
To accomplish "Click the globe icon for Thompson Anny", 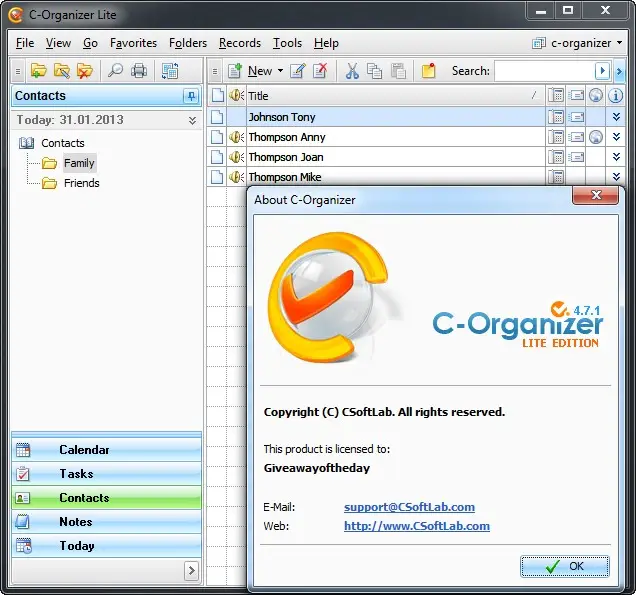I will [x=595, y=137].
